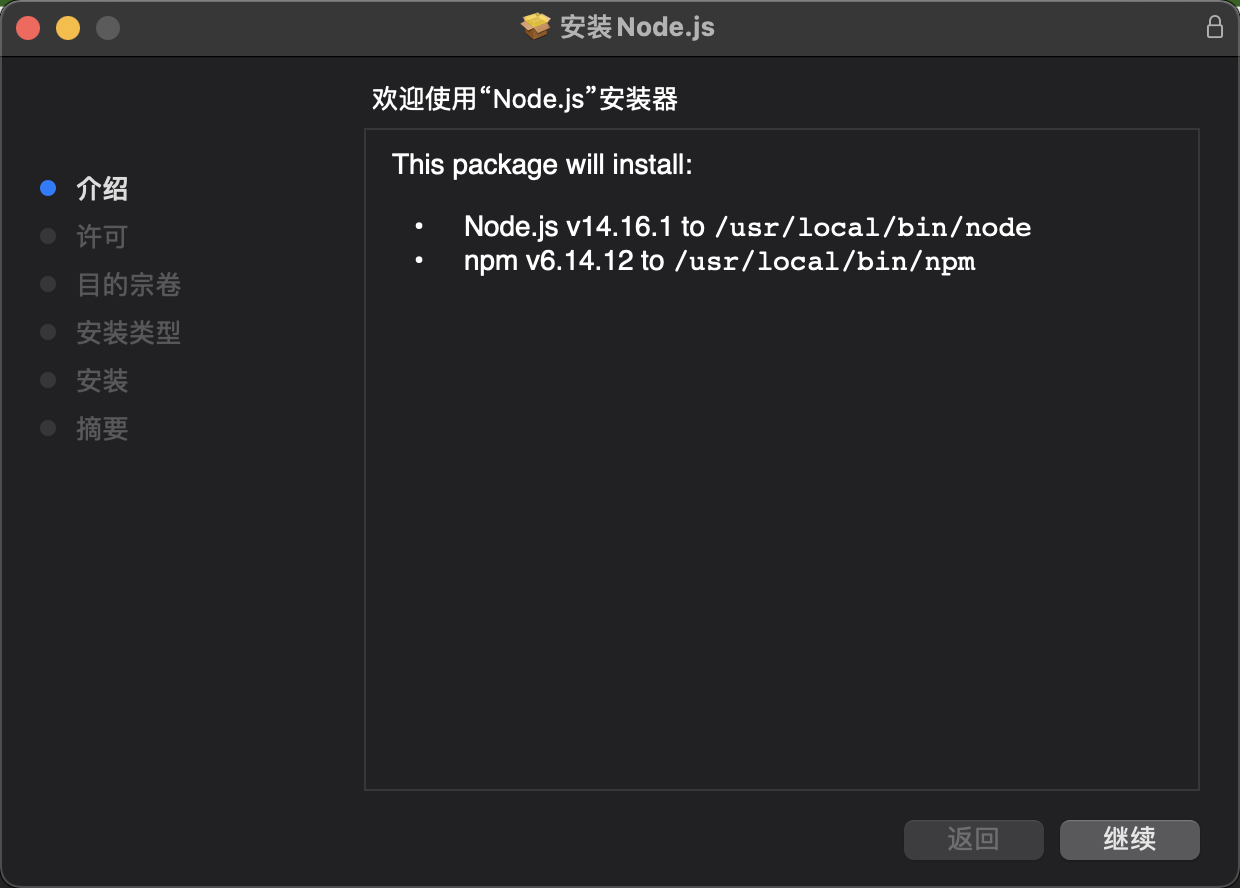Screen dimensions: 1240x888
Task: Click the blue step indicator beside 介绍
Action: [47, 187]
